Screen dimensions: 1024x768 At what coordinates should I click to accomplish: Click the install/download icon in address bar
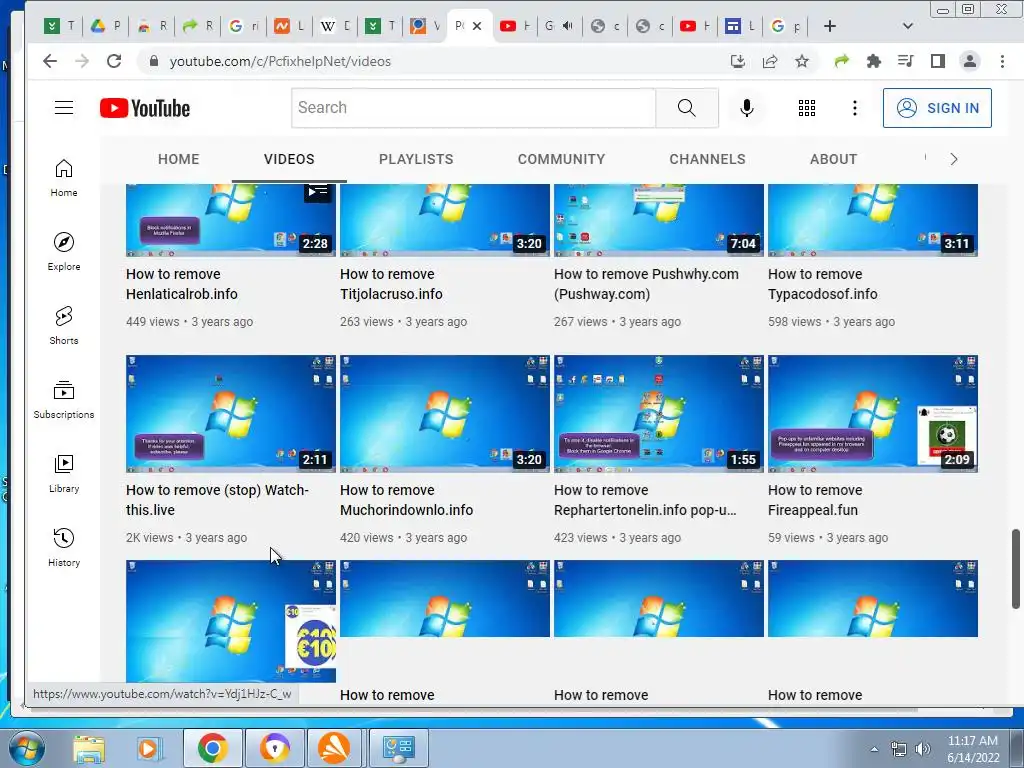(738, 61)
